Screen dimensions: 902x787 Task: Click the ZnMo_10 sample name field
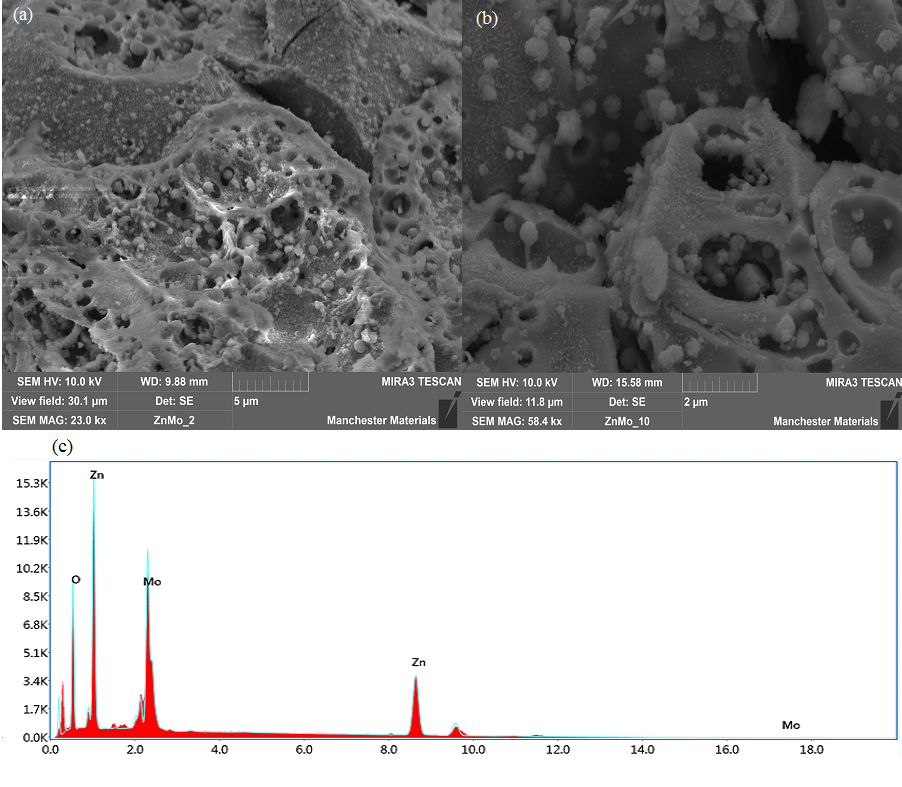pos(627,421)
